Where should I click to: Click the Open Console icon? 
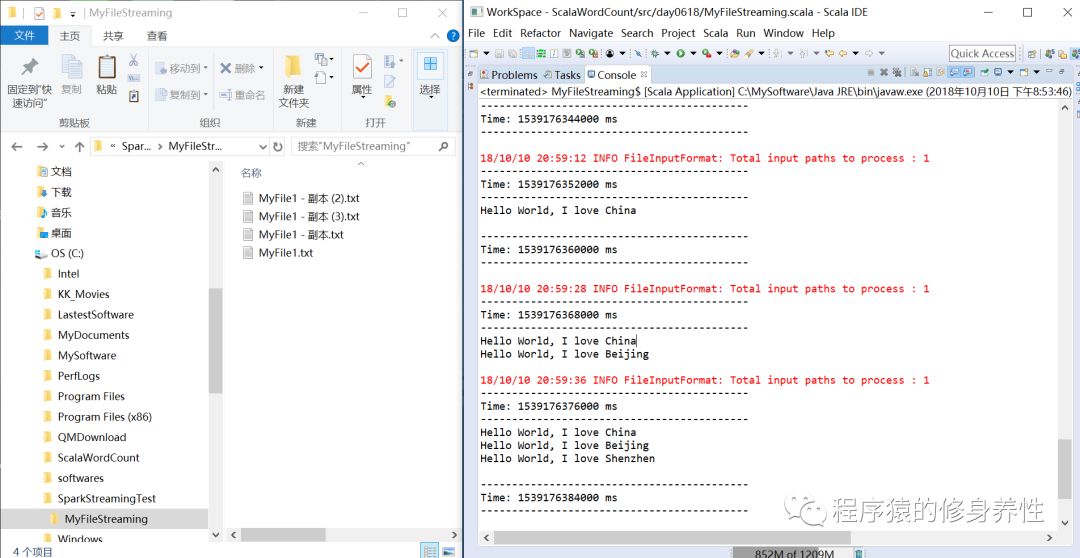point(1024,72)
